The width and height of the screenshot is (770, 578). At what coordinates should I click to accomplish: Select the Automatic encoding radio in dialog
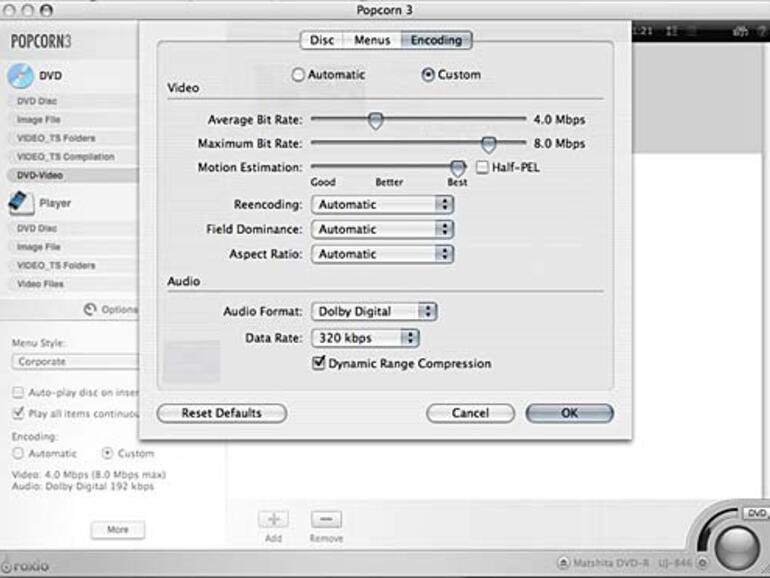pyautogui.click(x=298, y=75)
